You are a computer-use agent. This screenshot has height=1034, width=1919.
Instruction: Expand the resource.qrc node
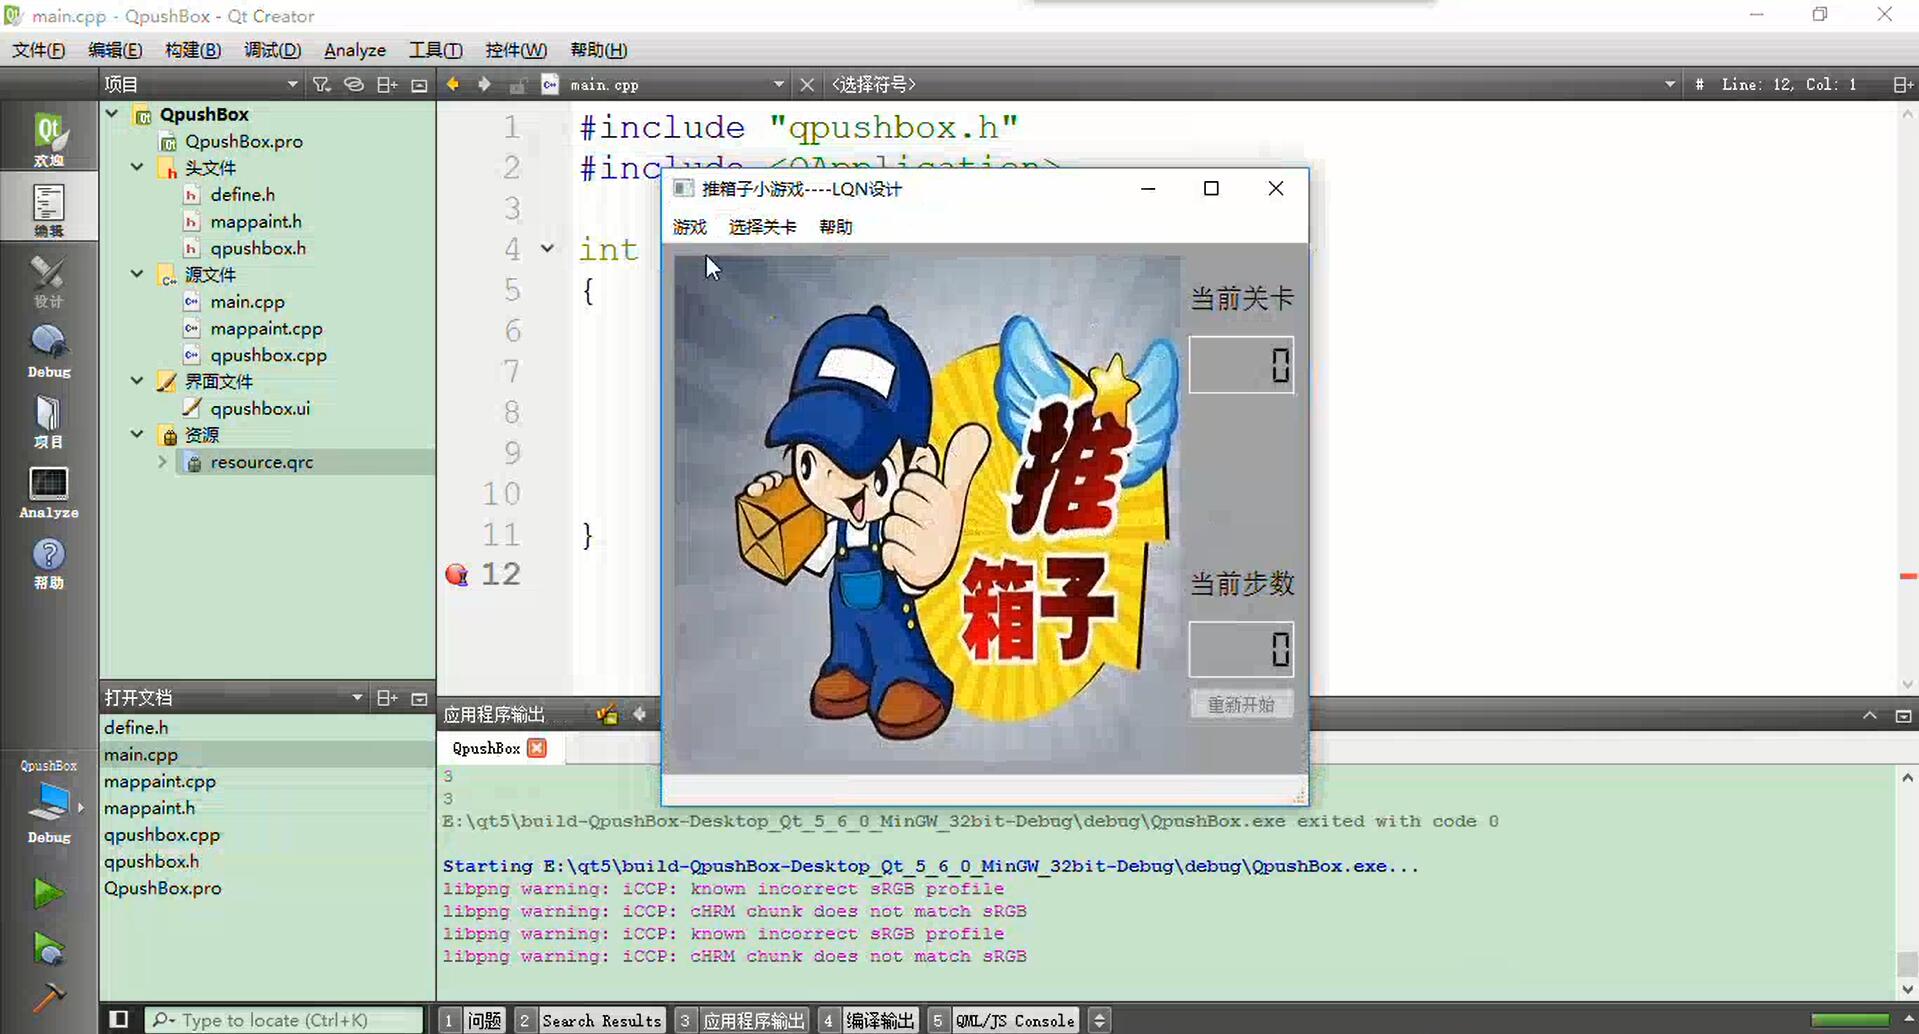point(162,462)
